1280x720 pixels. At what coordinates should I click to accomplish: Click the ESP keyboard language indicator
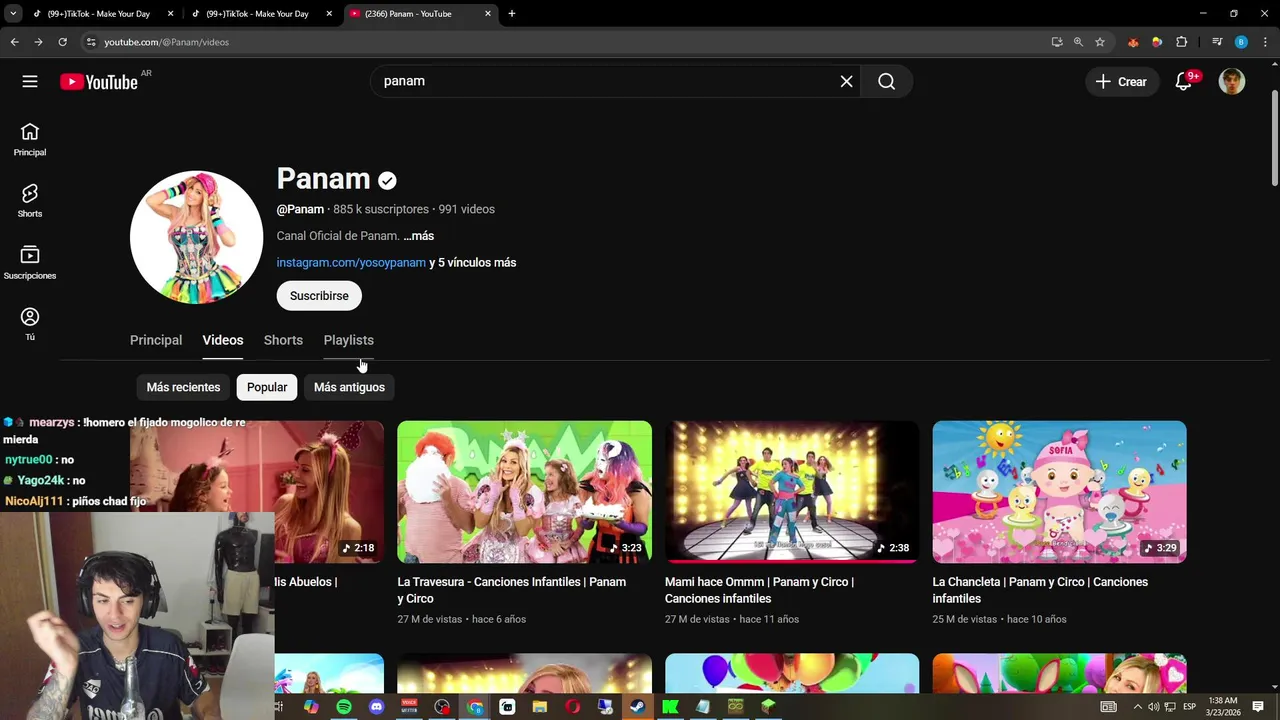(x=1190, y=707)
